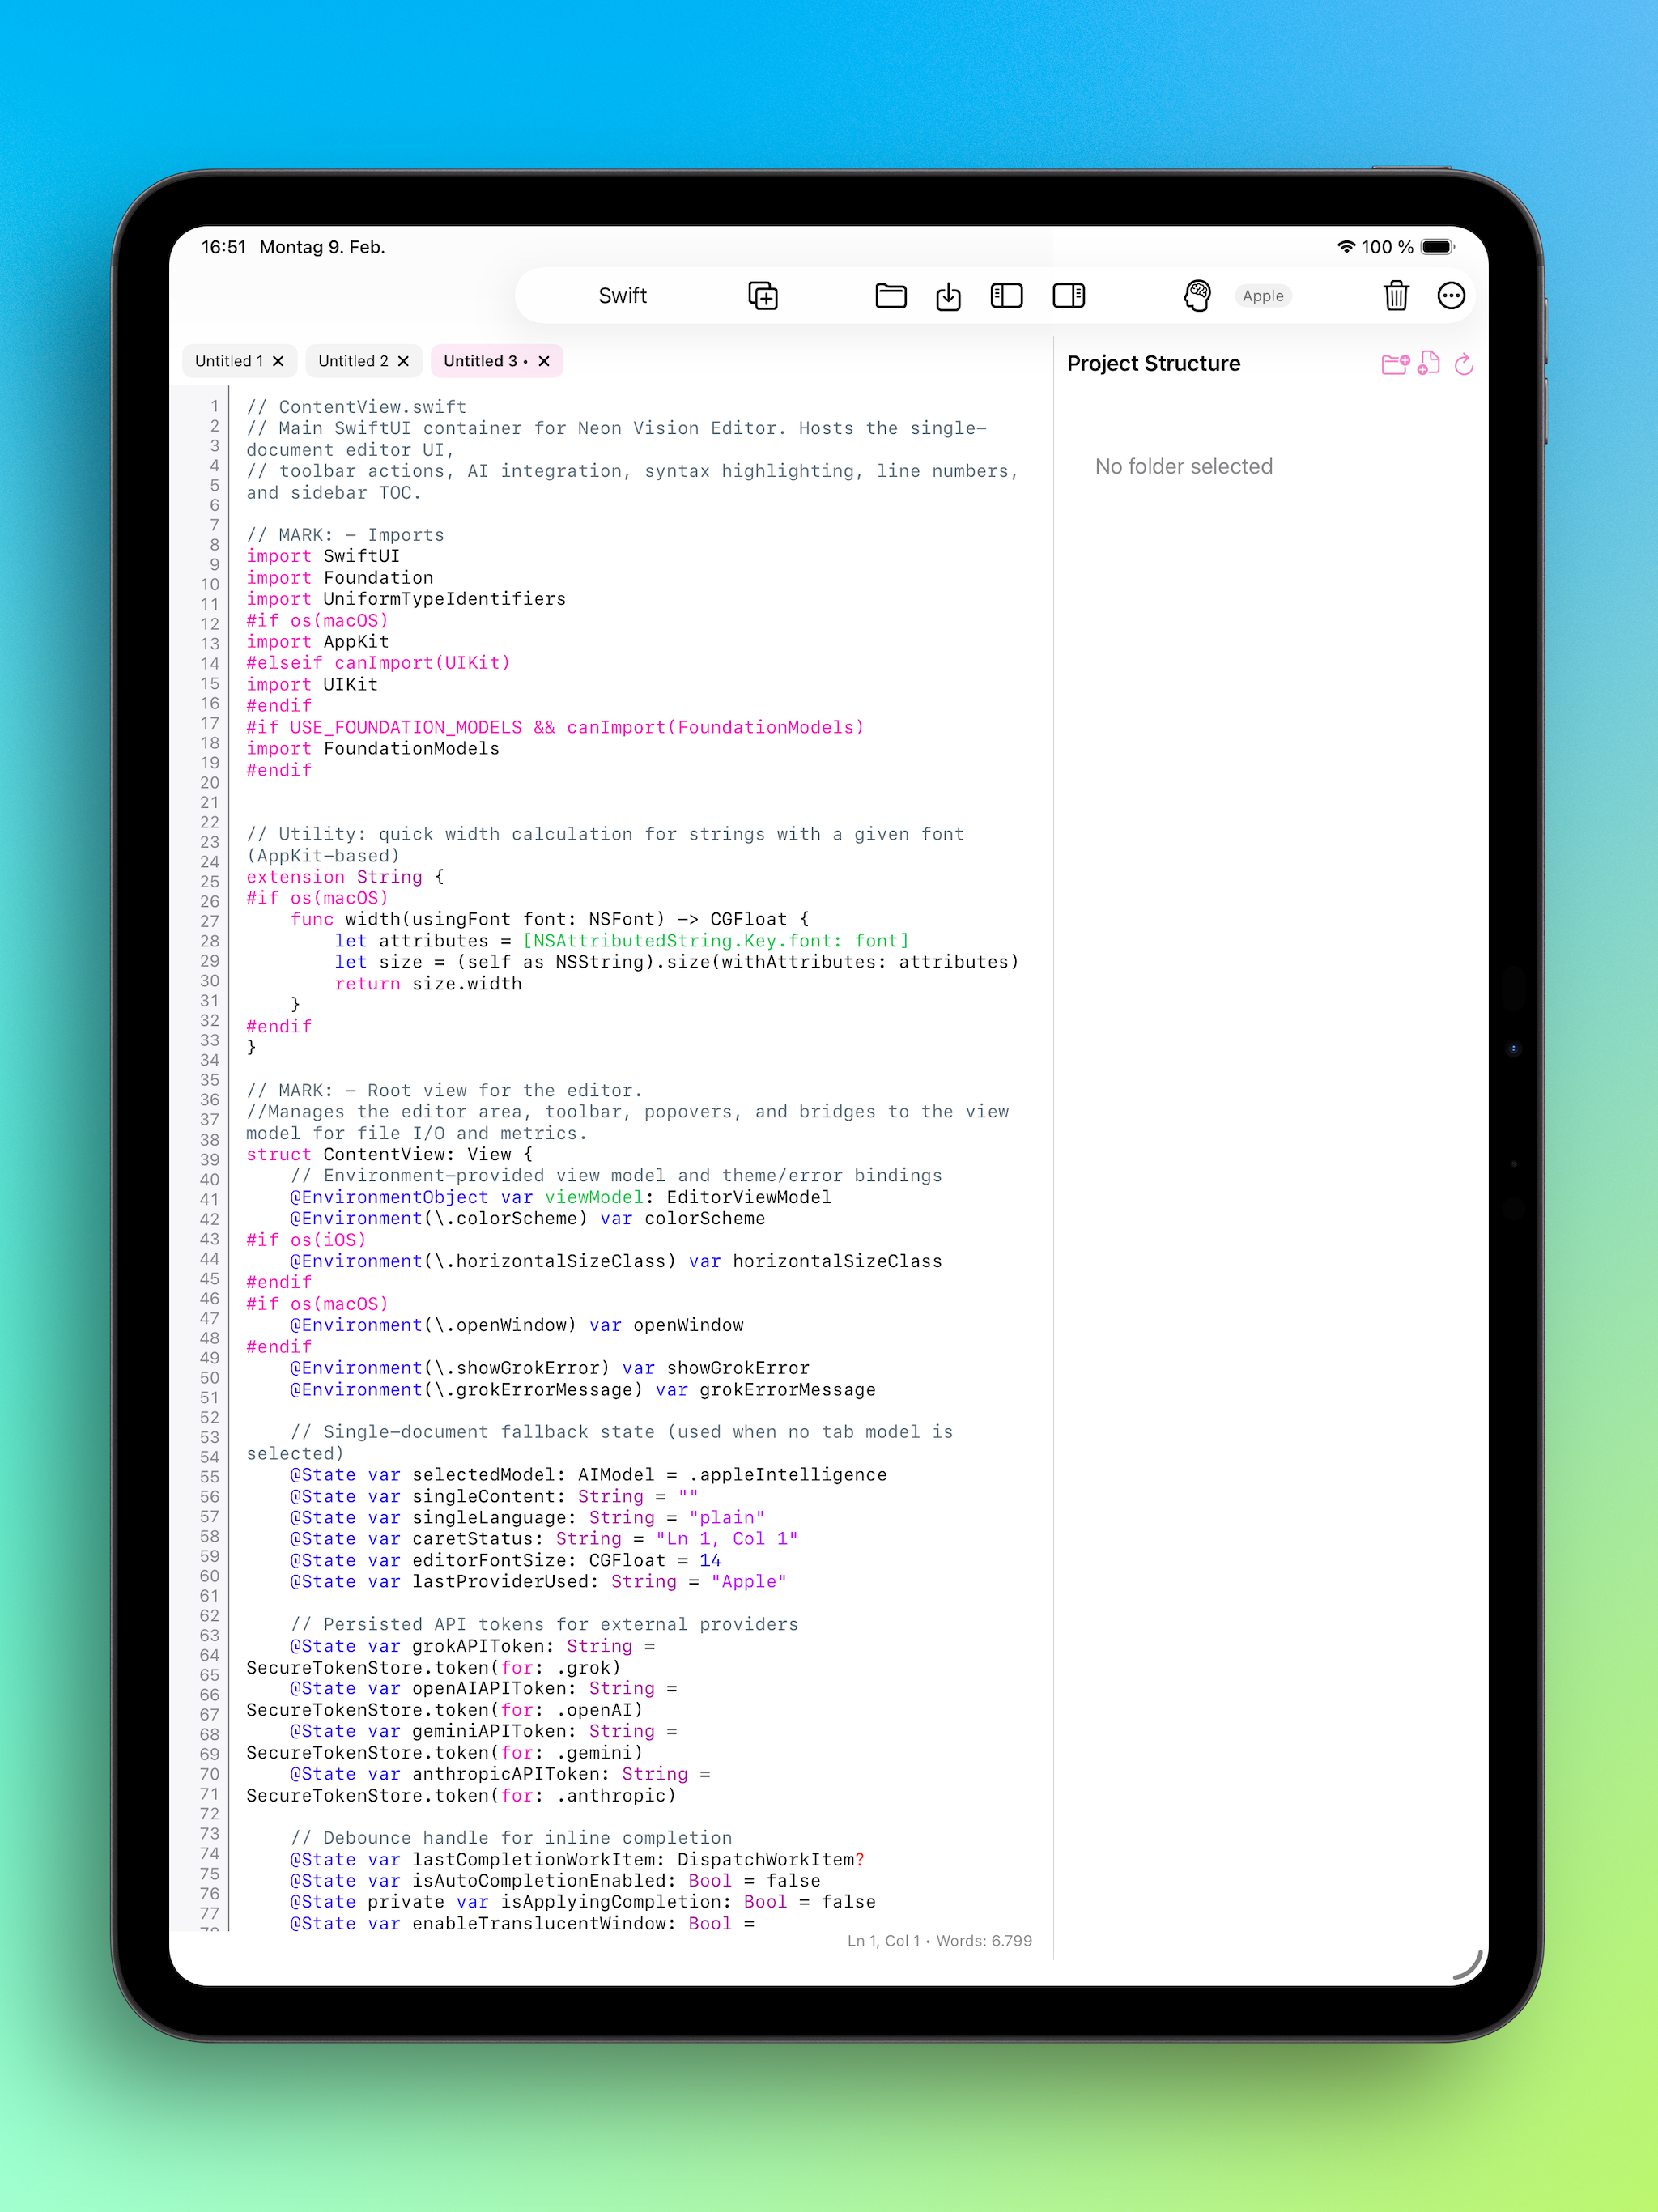Toggle the left sidebar panel
Image resolution: width=1658 pixels, height=2212 pixels.
1006,295
